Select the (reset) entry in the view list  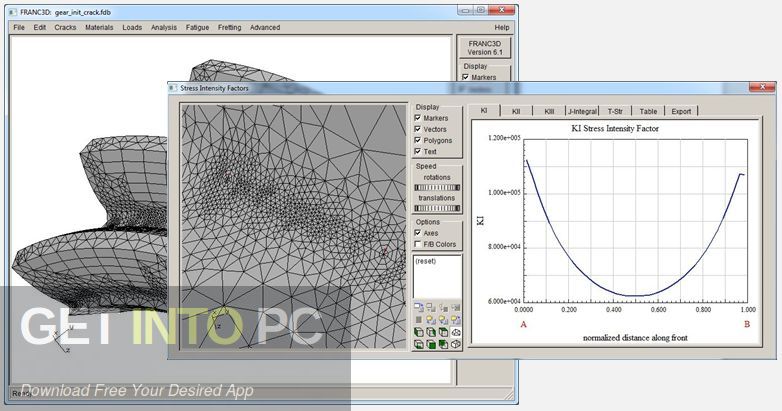tap(425, 261)
